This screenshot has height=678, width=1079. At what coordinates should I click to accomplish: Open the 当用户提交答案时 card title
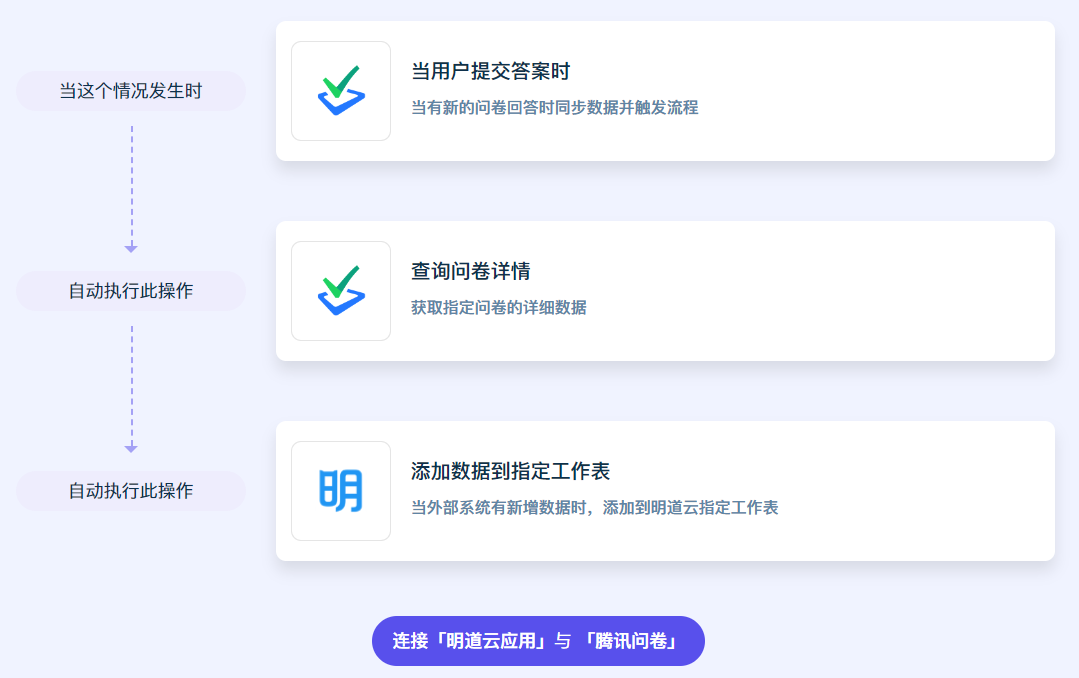pos(490,72)
